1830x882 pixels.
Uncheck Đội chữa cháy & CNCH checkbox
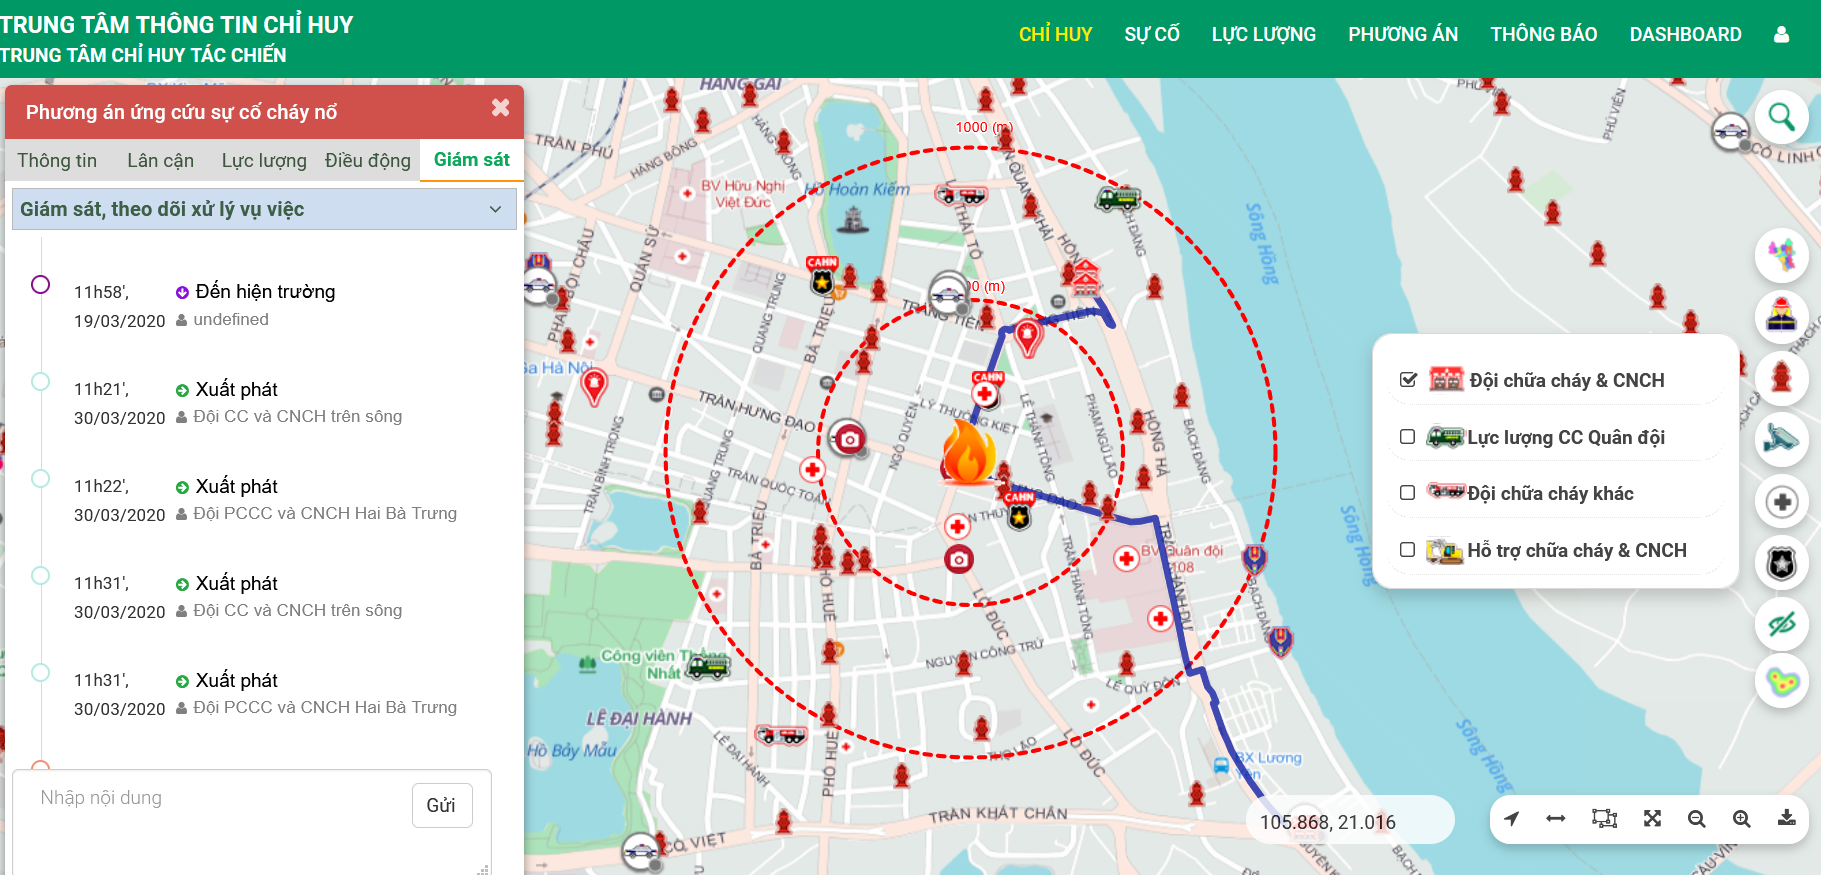(1408, 380)
